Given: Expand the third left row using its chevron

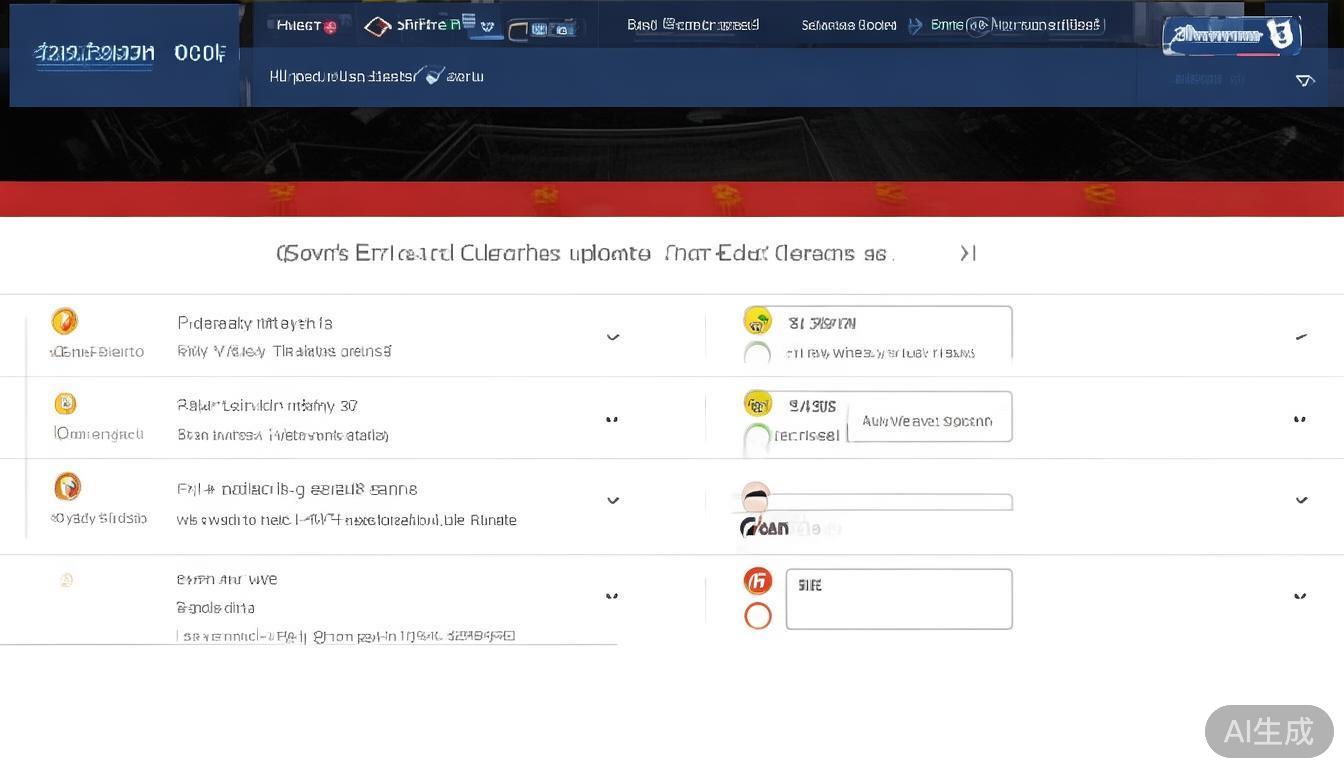Looking at the screenshot, I should (613, 500).
